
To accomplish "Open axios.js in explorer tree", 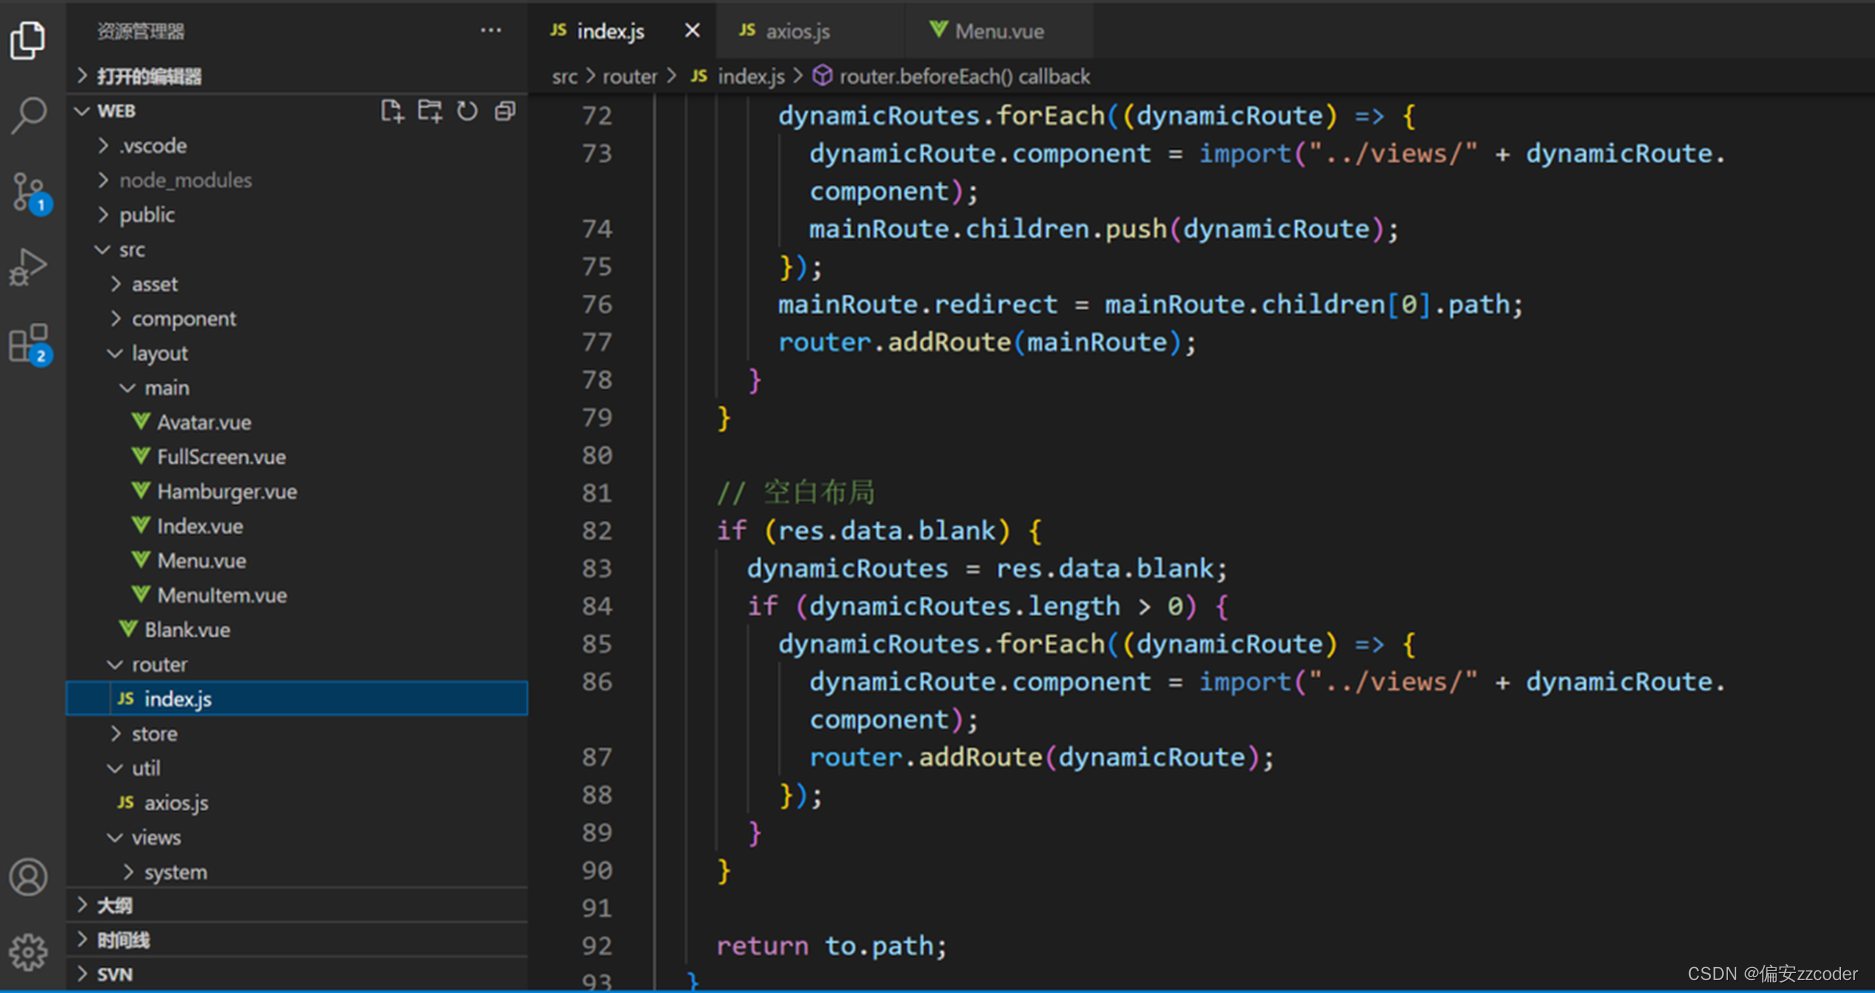I will 297,803.
